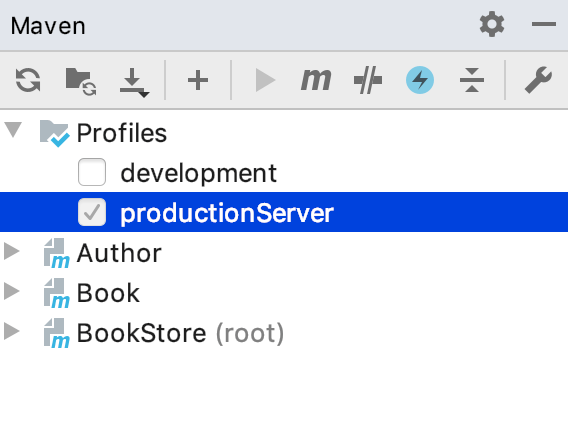
Task: Select the Book tree item text
Action: click(108, 293)
